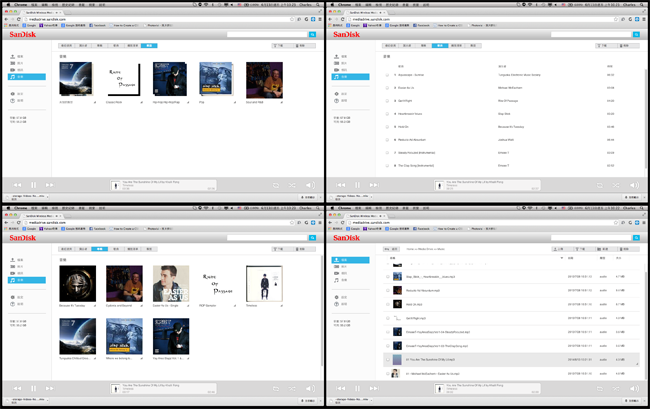This screenshot has height=409, width=650.
Task: Open the Classic Rock genre cover
Action: 124,80
